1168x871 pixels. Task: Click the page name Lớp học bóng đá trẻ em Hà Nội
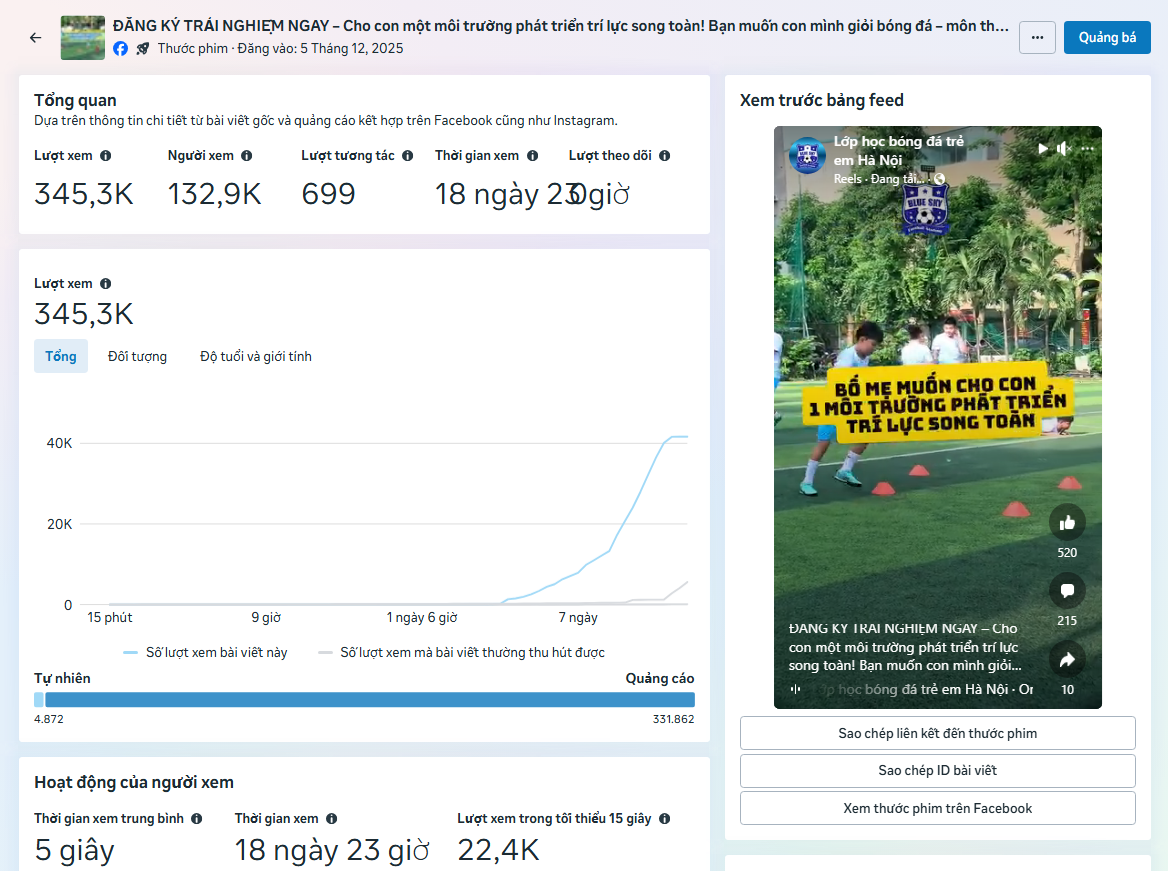click(898, 151)
